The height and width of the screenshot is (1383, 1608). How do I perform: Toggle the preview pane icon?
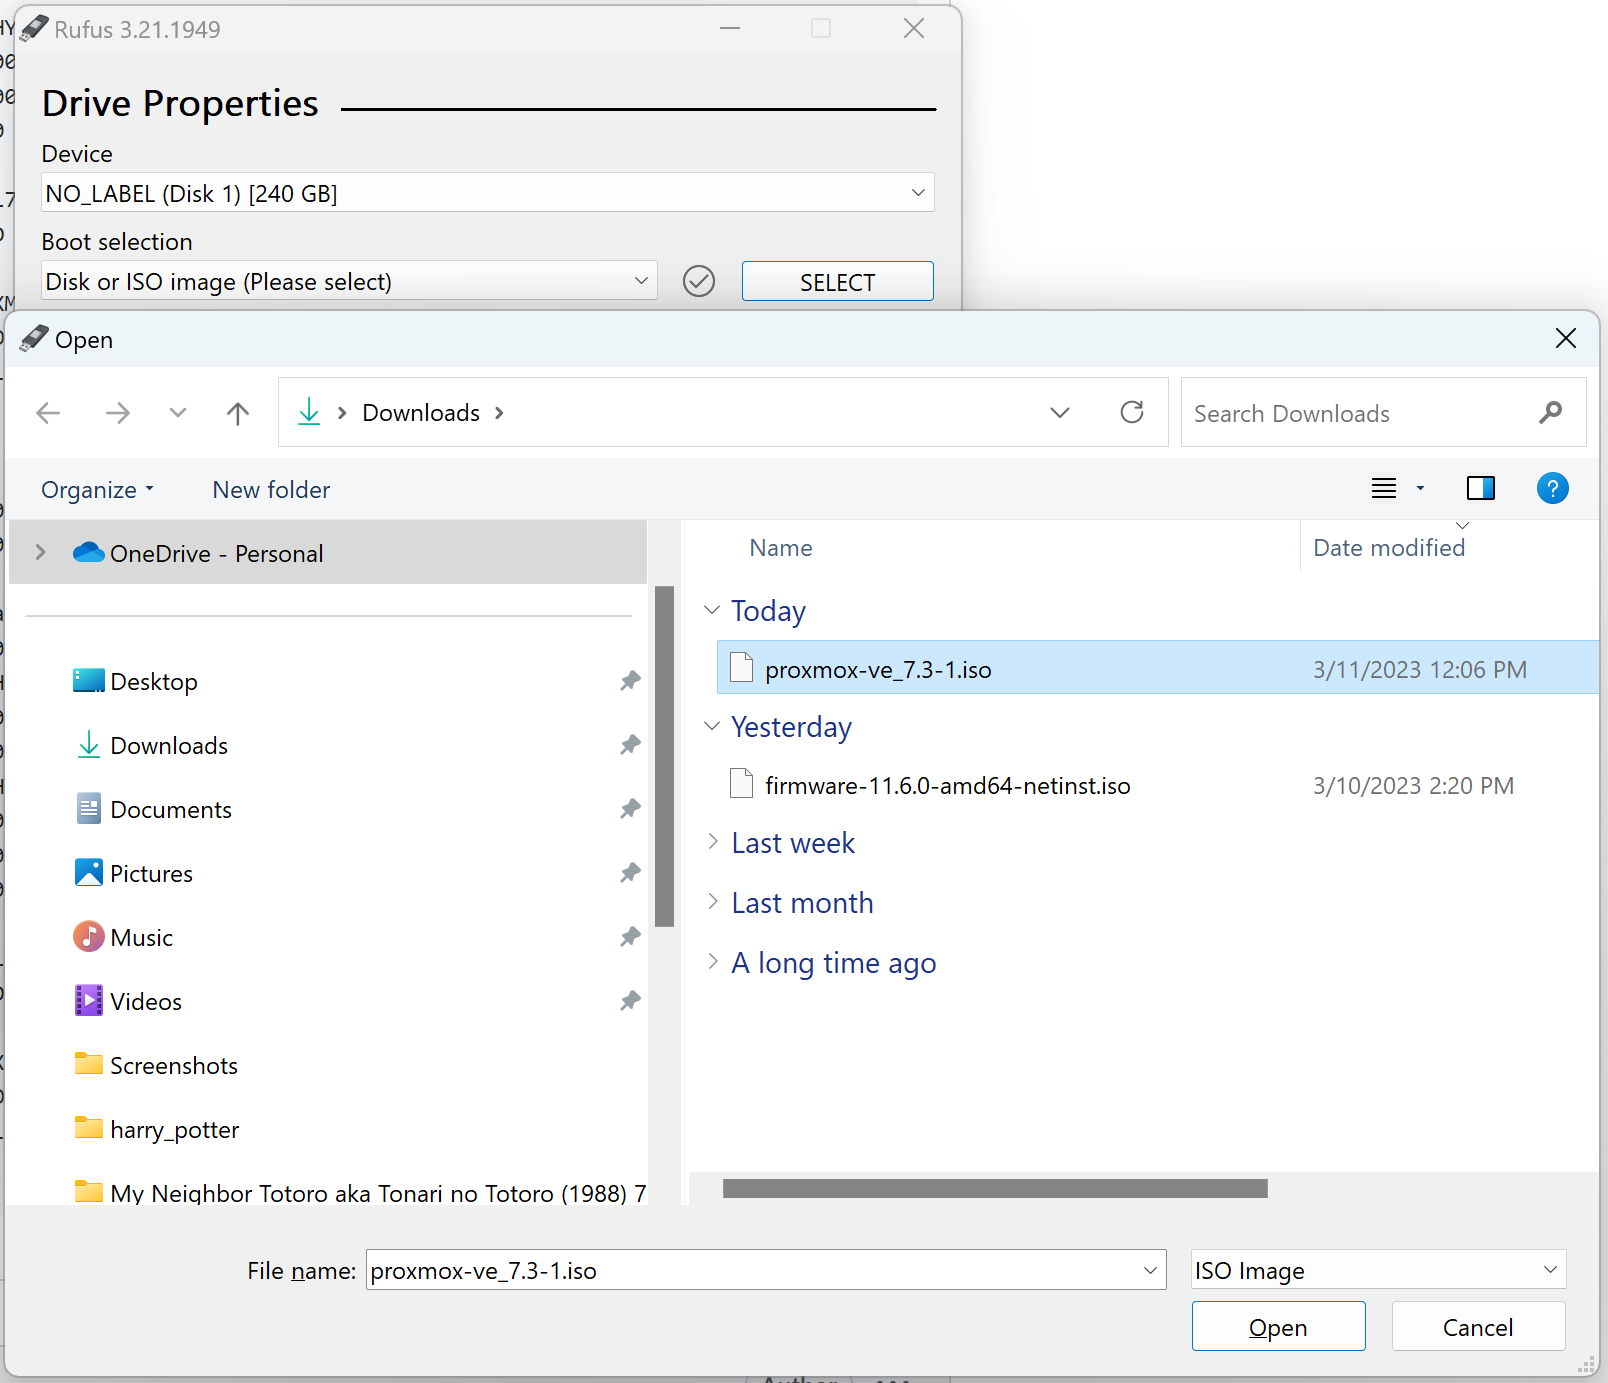pyautogui.click(x=1480, y=489)
